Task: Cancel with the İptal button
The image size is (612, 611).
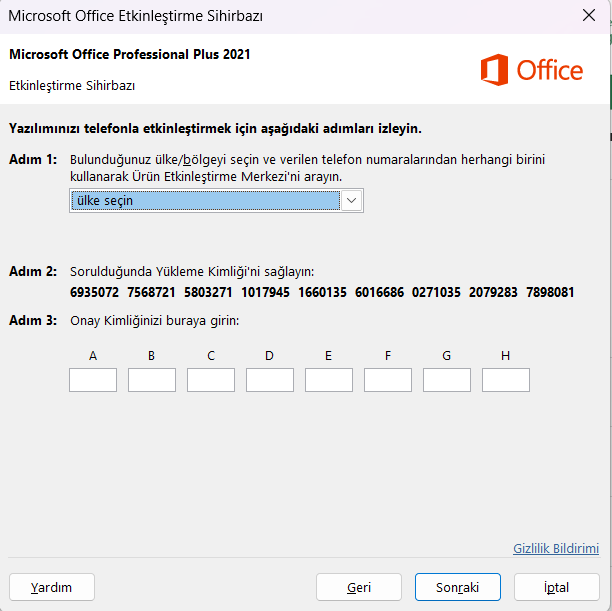Action: coord(557,587)
